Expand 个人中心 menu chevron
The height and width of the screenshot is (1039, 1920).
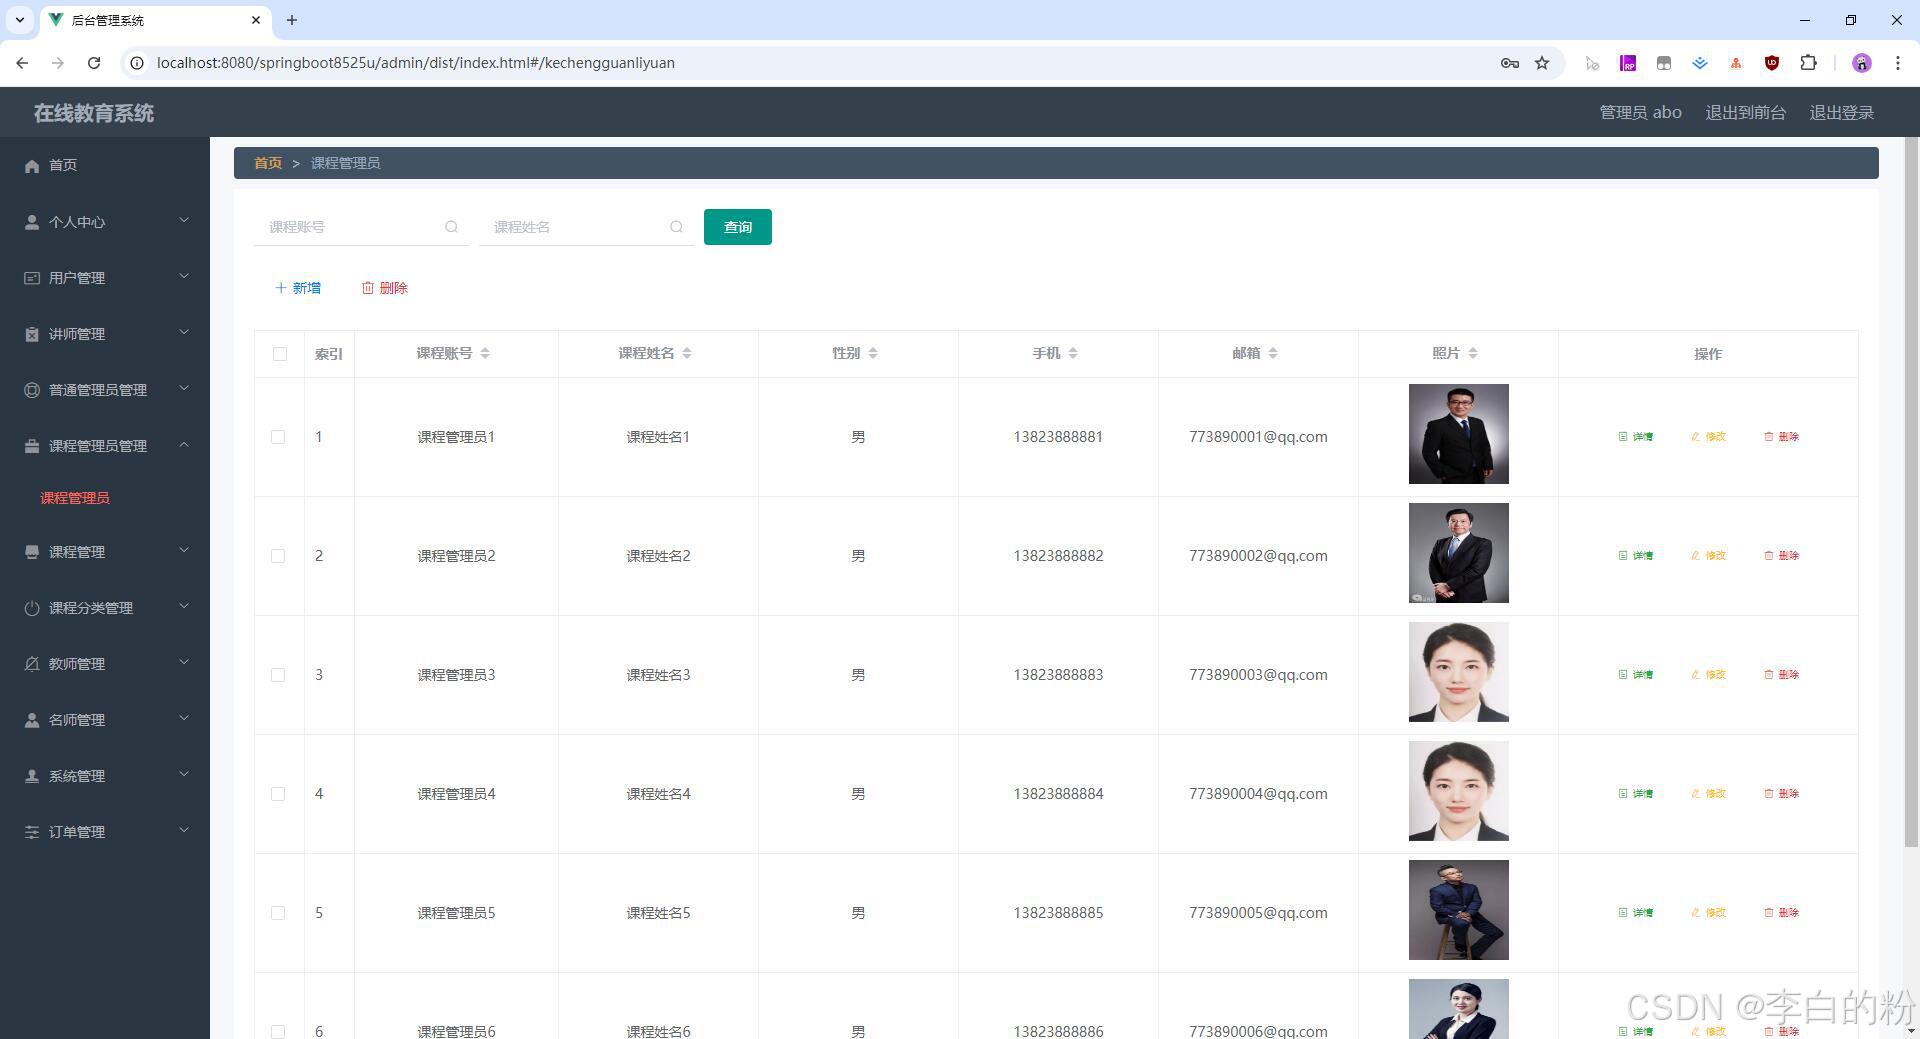coord(184,220)
